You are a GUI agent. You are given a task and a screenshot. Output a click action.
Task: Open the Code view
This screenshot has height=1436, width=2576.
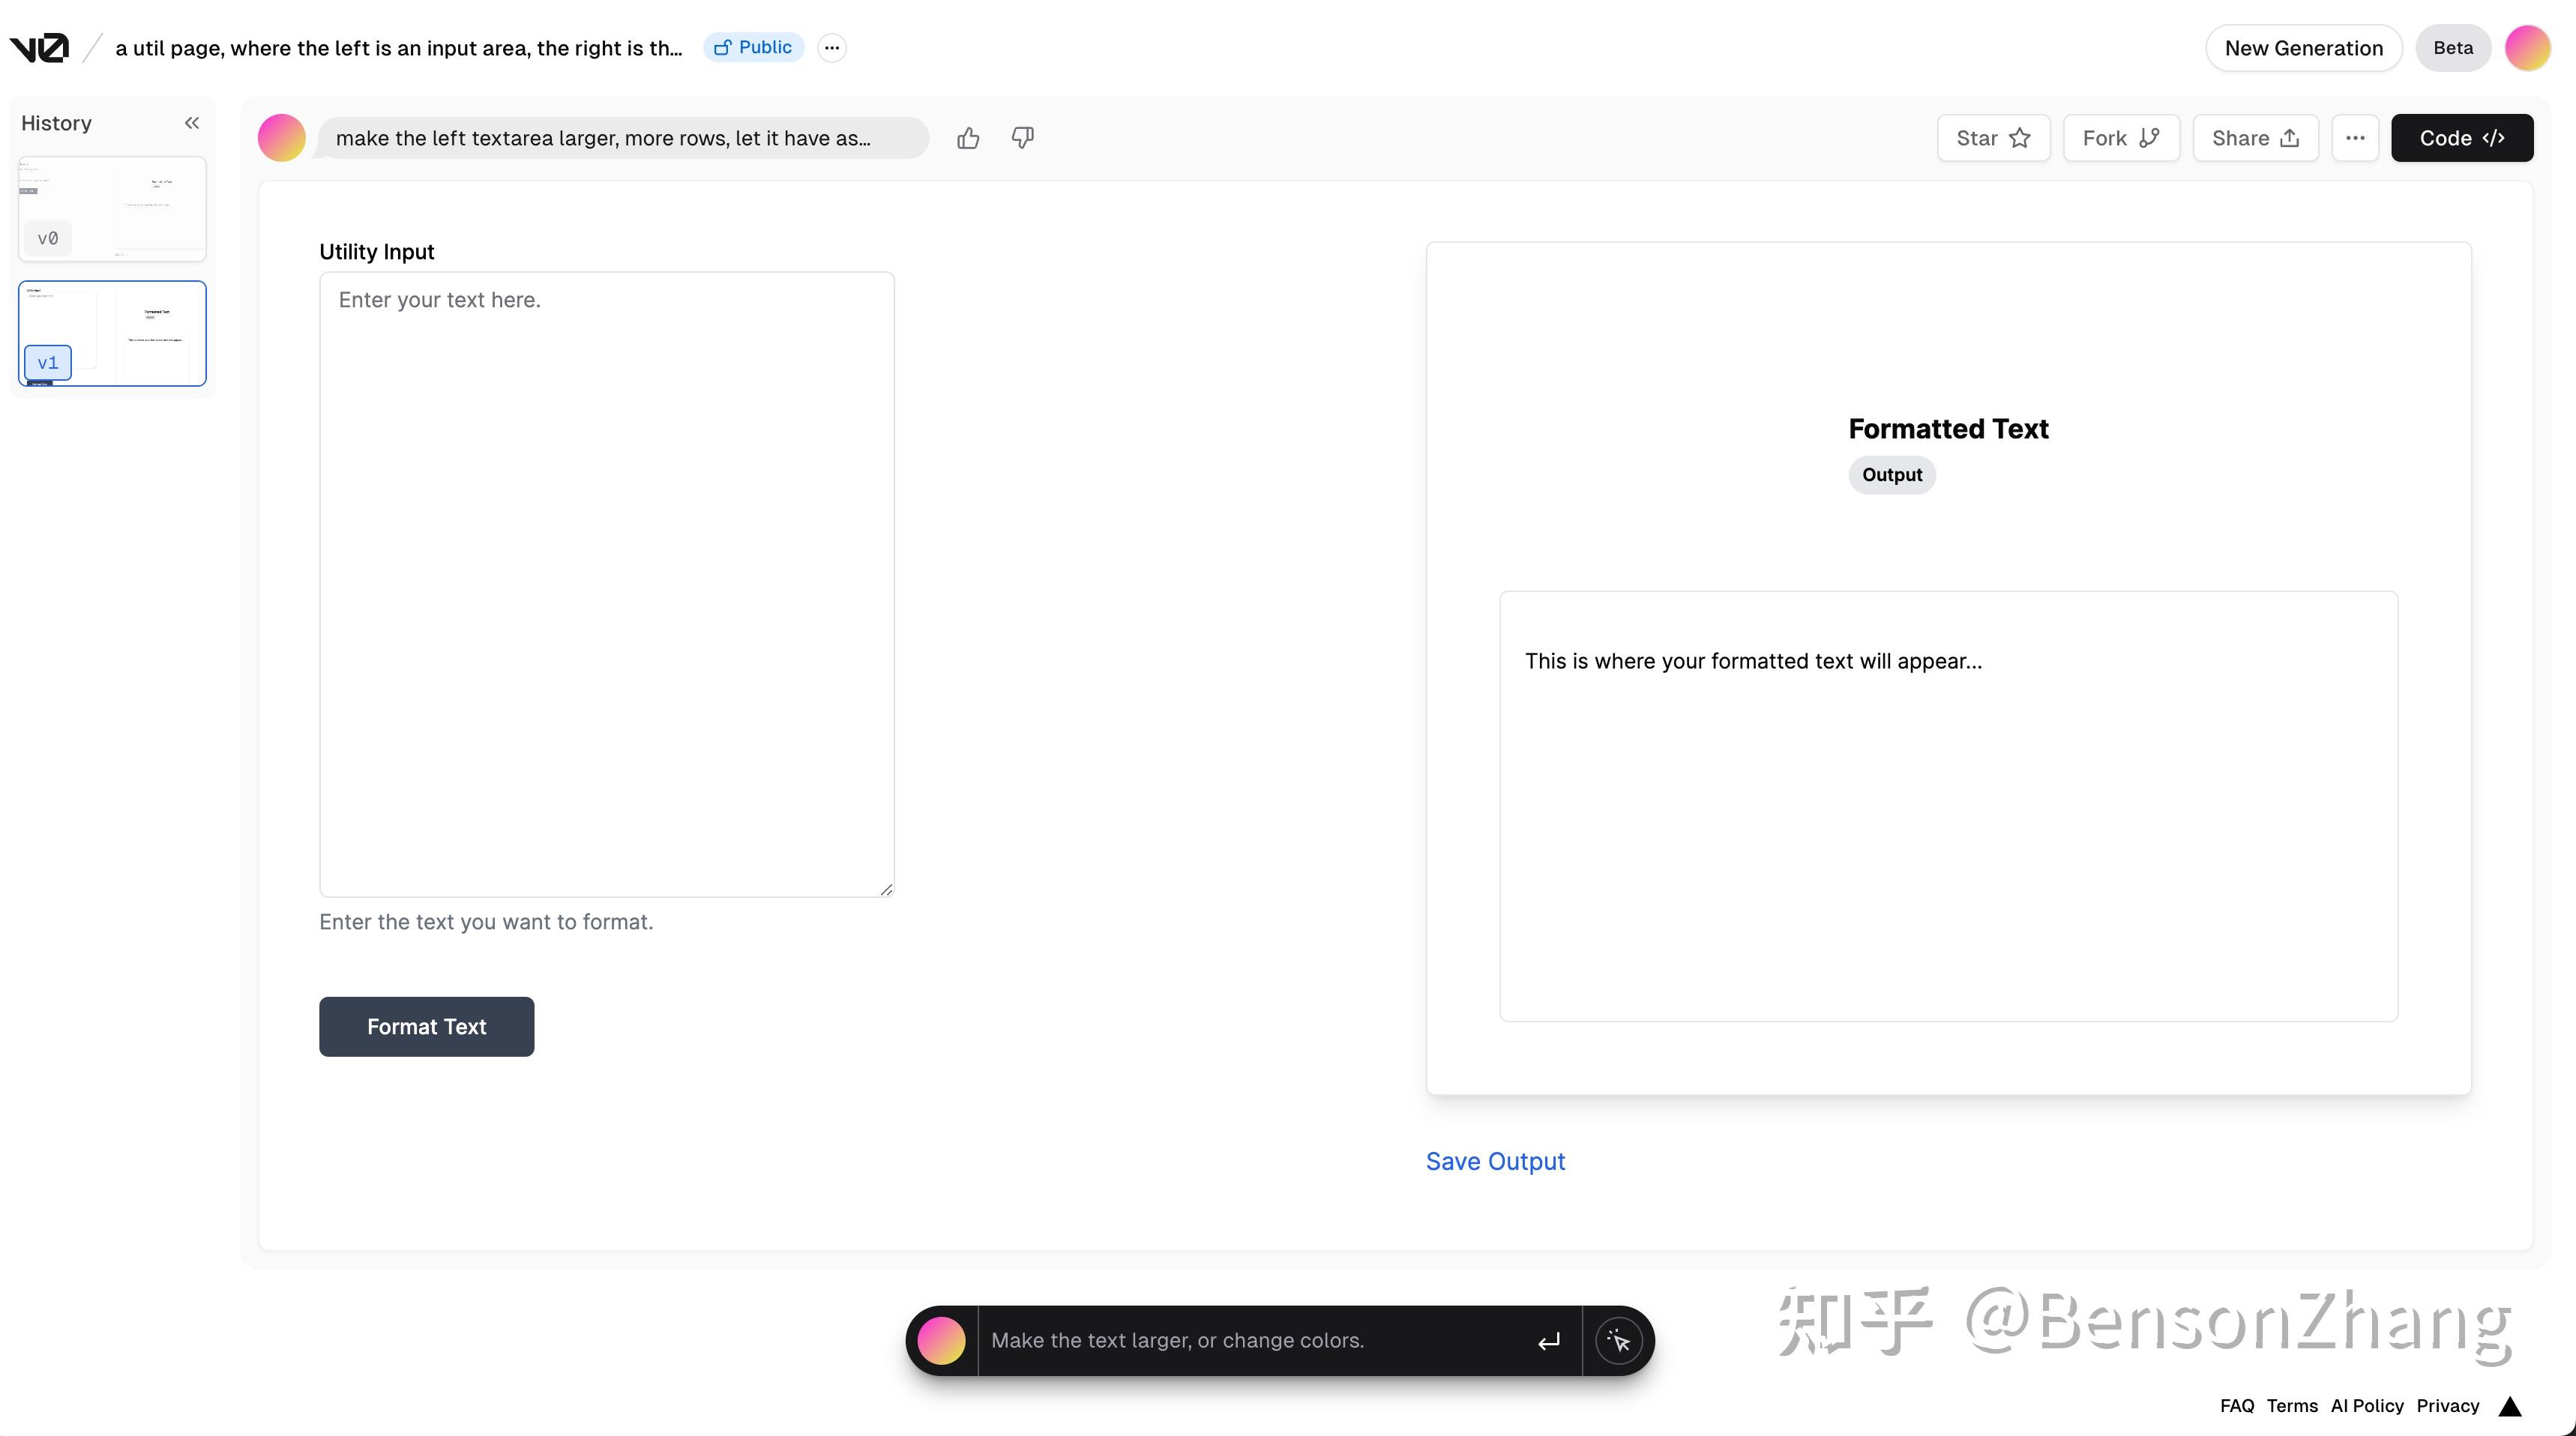coord(2461,138)
